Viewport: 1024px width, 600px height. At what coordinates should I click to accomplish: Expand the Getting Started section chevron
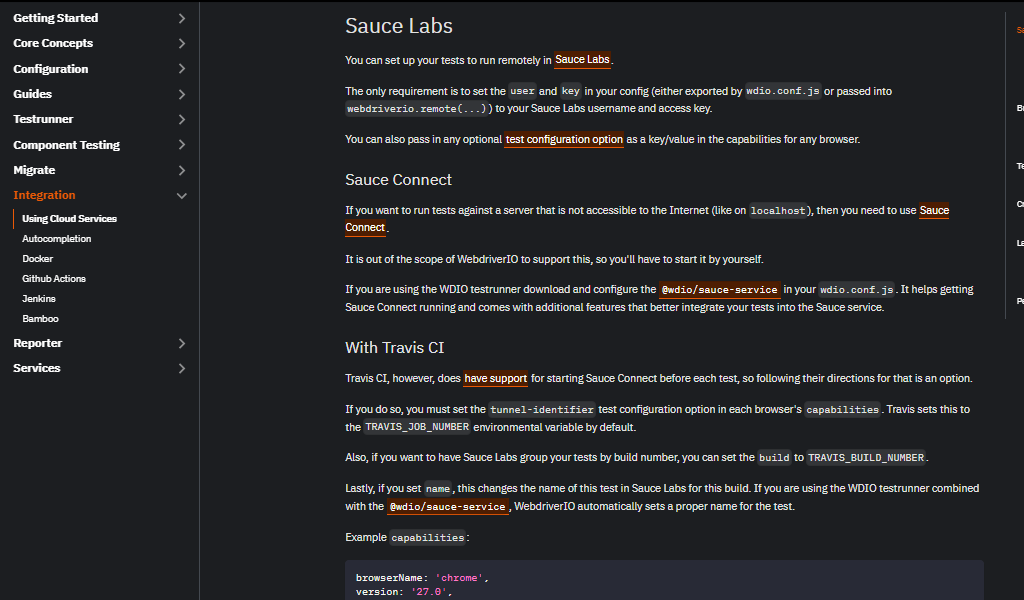pyautogui.click(x=182, y=18)
